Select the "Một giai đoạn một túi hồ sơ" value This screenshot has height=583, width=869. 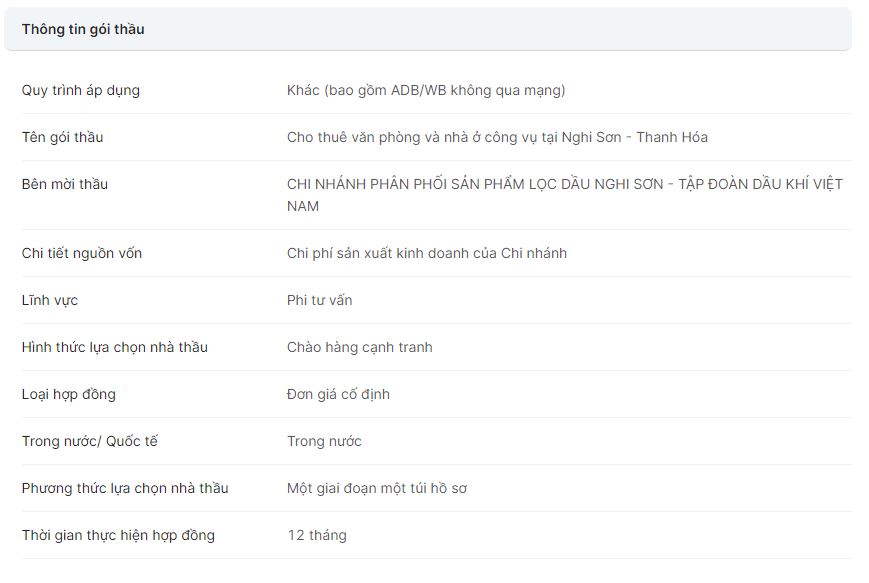(377, 488)
